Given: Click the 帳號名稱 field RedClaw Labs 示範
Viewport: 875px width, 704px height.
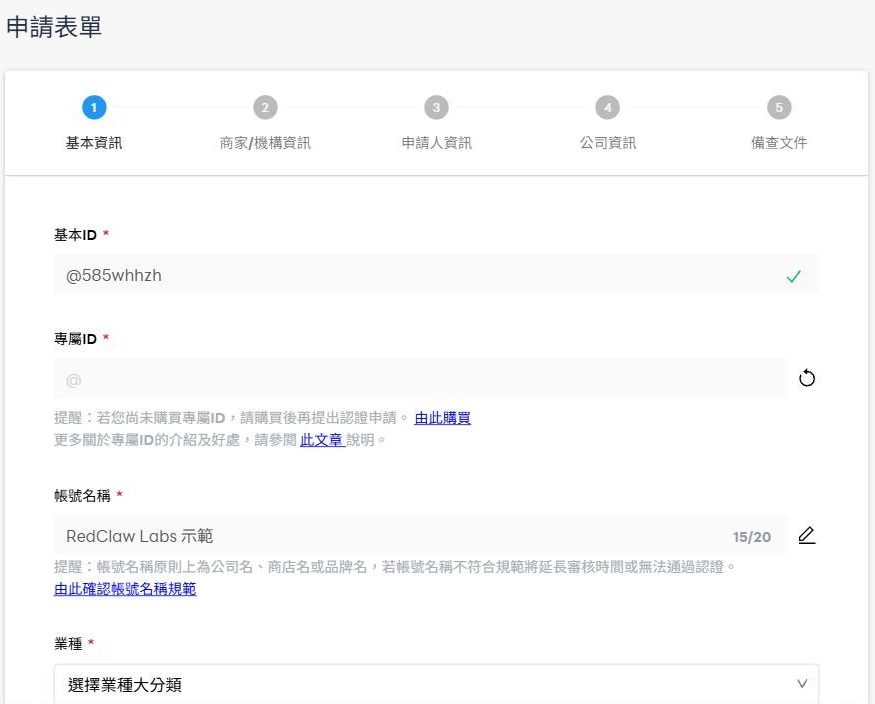Looking at the screenshot, I should click(420, 536).
